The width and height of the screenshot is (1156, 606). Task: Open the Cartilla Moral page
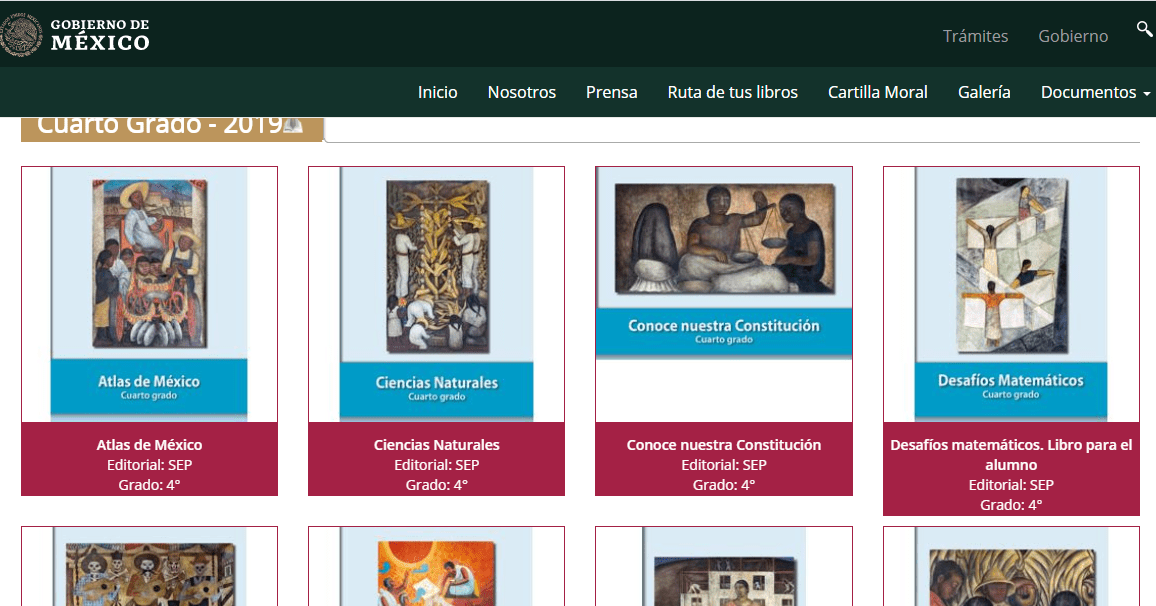(x=877, y=92)
